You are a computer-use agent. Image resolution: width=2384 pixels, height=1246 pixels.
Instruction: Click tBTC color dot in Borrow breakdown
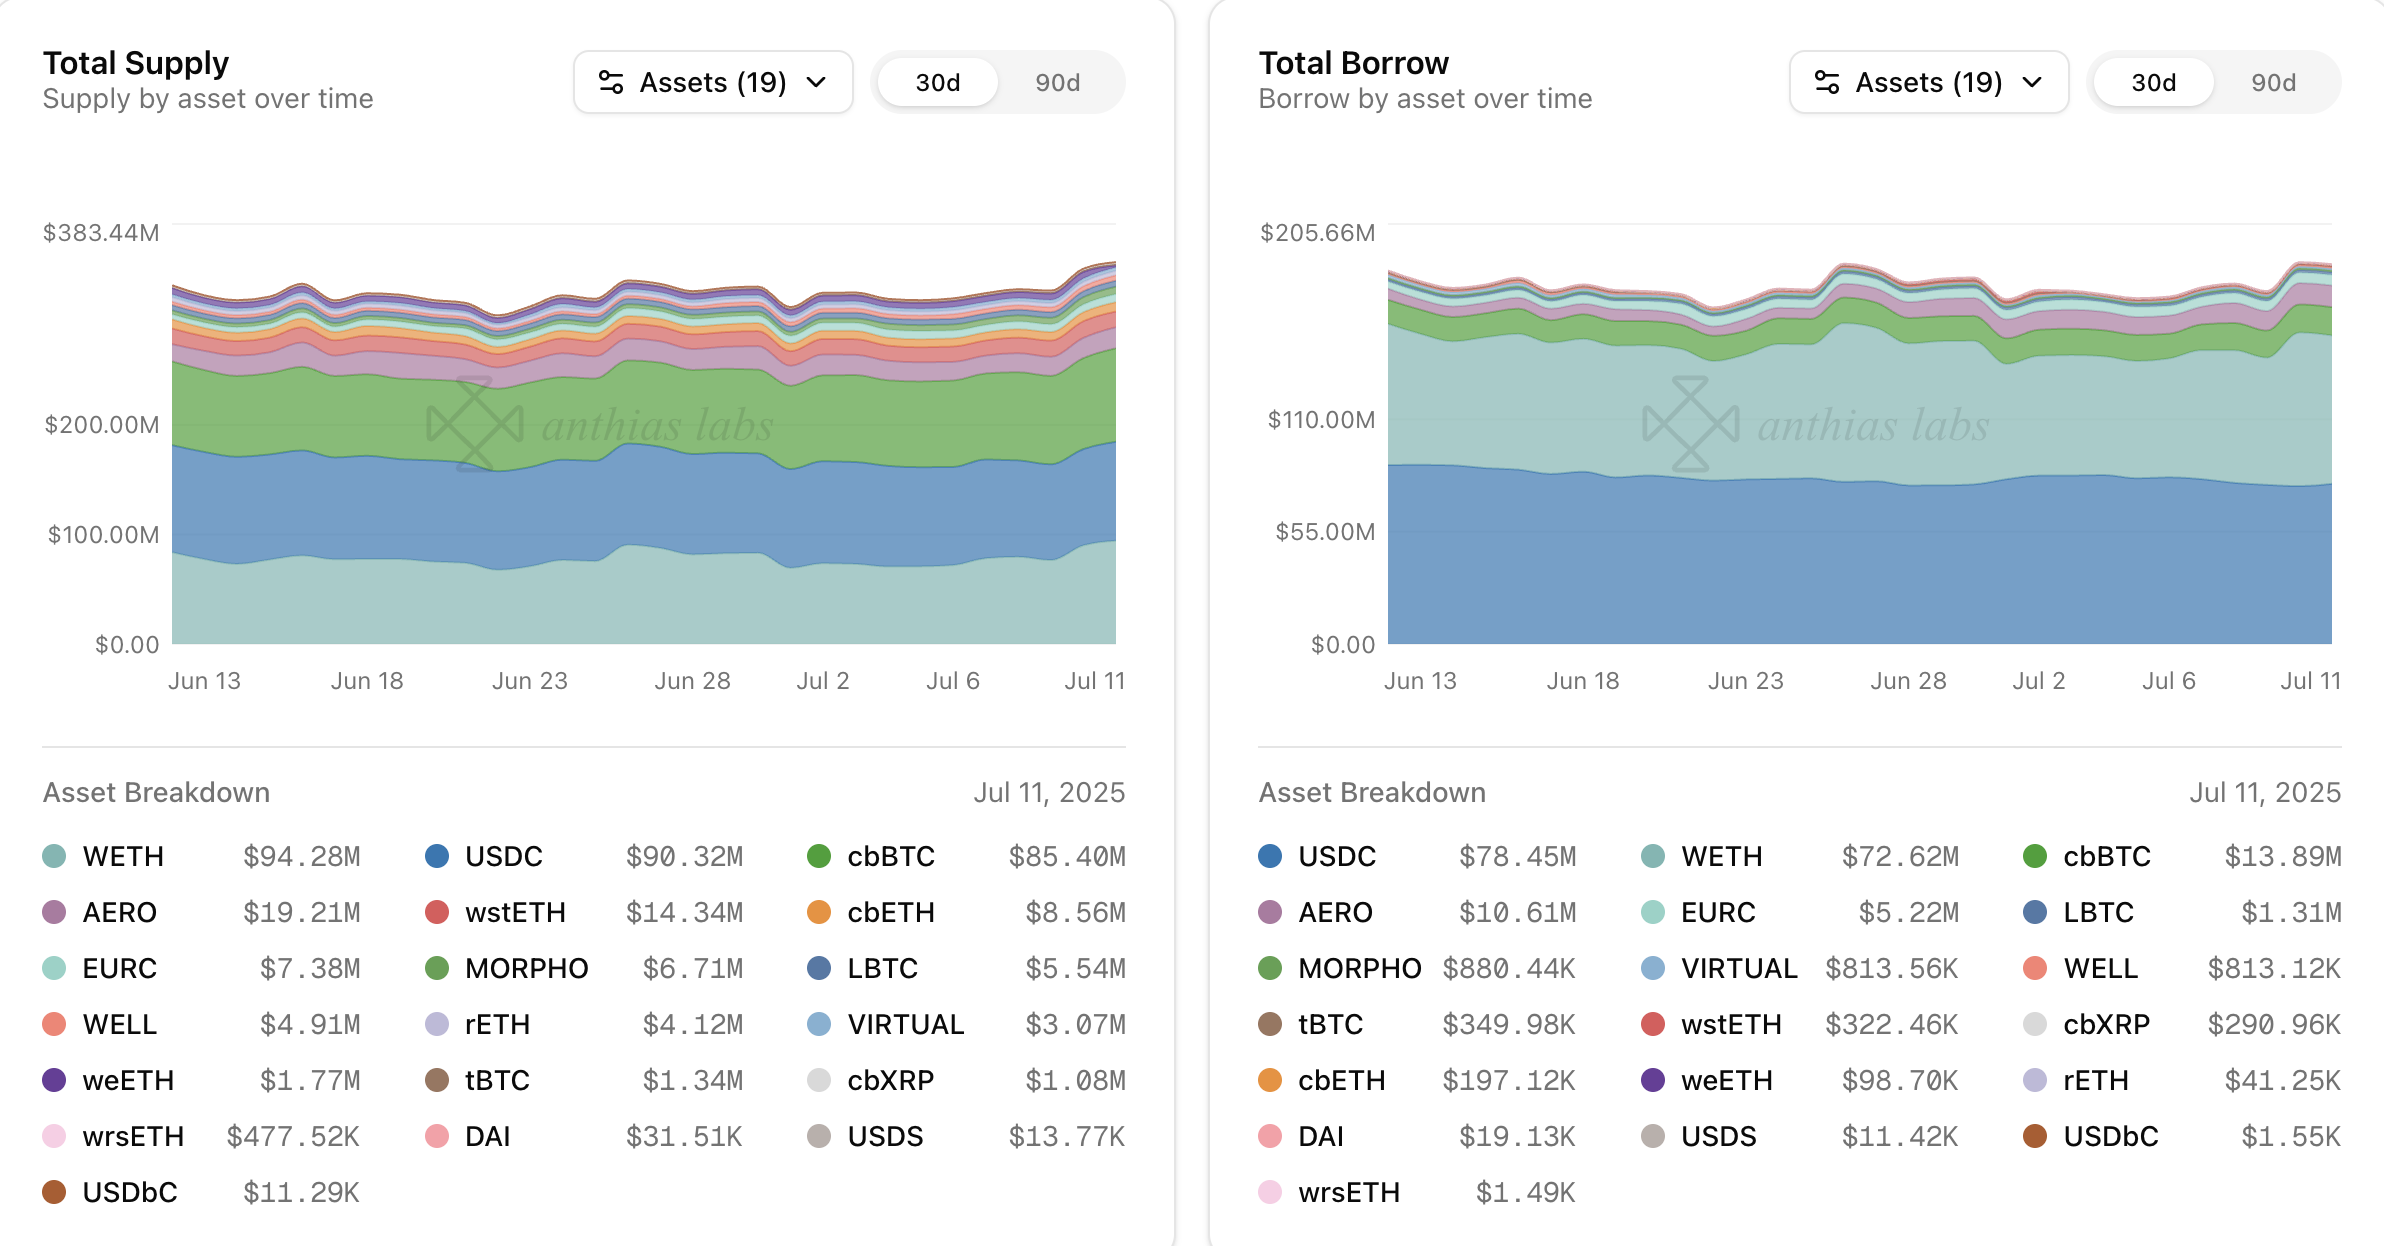tap(1270, 1024)
